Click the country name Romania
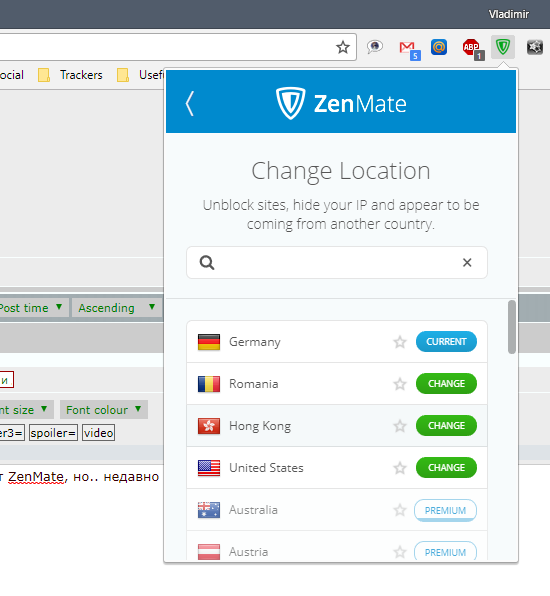550x596 pixels. (x=254, y=384)
